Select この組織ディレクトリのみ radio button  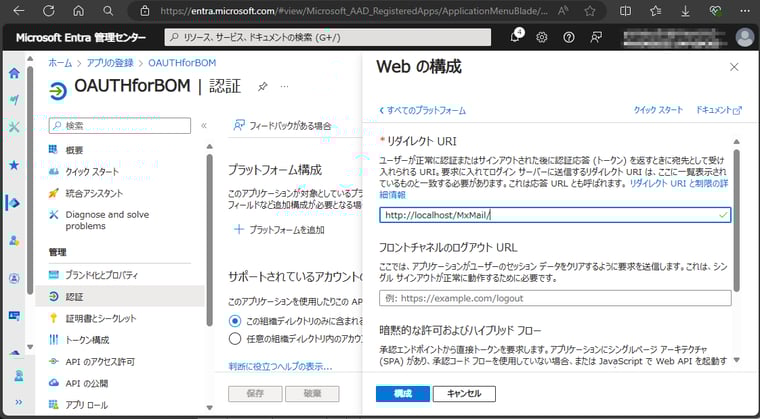[236, 321]
